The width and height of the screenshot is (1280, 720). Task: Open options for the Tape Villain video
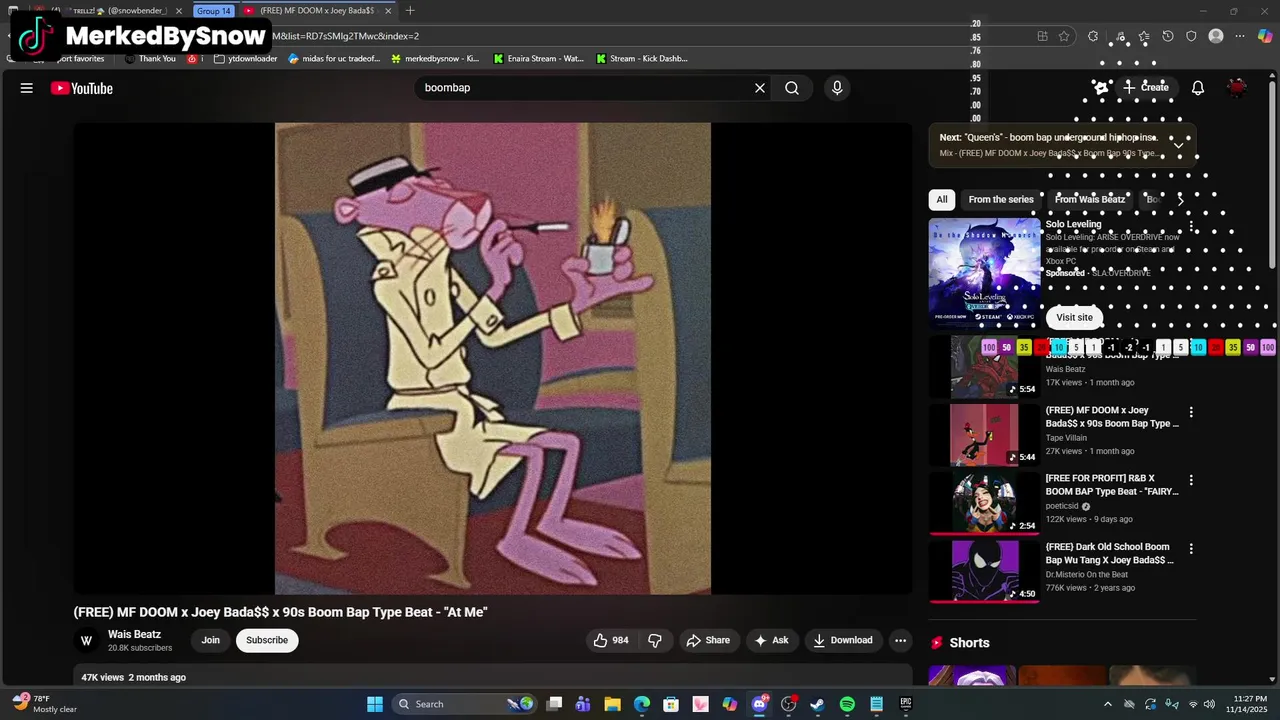pyautogui.click(x=1191, y=412)
